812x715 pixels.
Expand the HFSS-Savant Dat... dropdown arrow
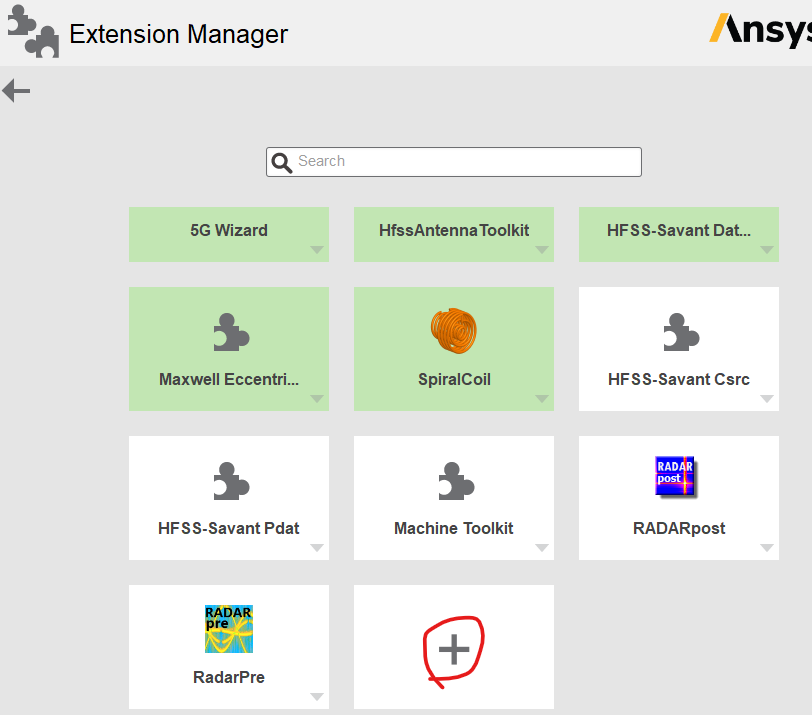coord(767,250)
